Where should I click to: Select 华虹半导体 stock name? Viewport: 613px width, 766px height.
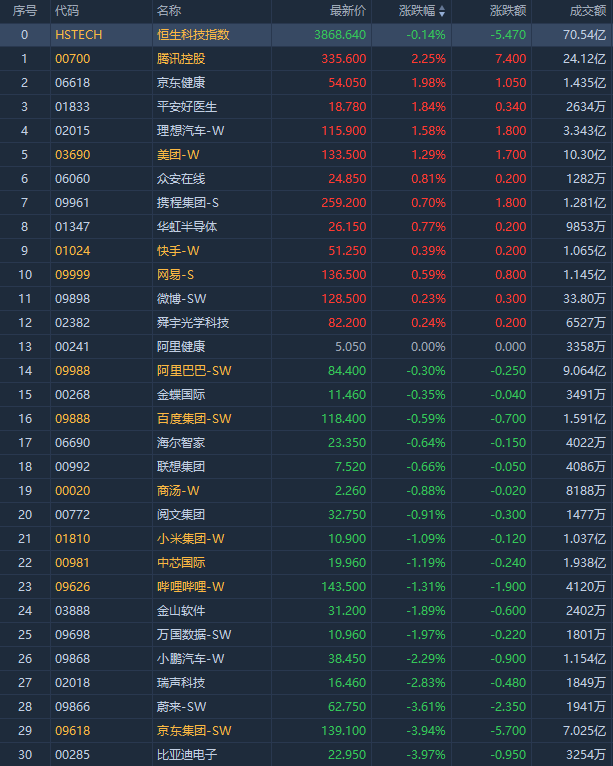[187, 226]
